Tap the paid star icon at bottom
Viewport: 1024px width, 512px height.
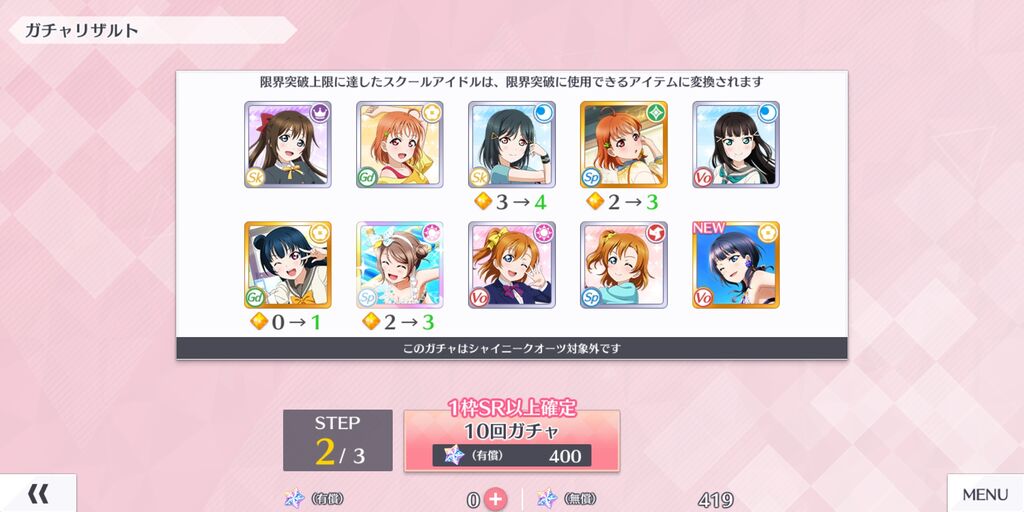[x=295, y=499]
